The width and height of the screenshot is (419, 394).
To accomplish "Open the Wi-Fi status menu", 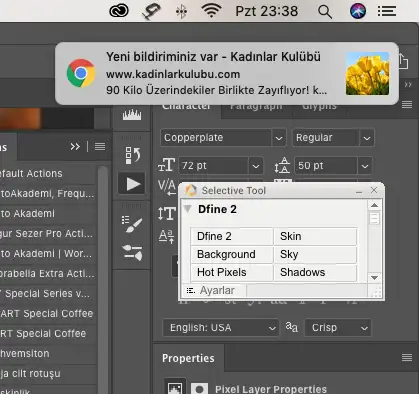I will [211, 11].
